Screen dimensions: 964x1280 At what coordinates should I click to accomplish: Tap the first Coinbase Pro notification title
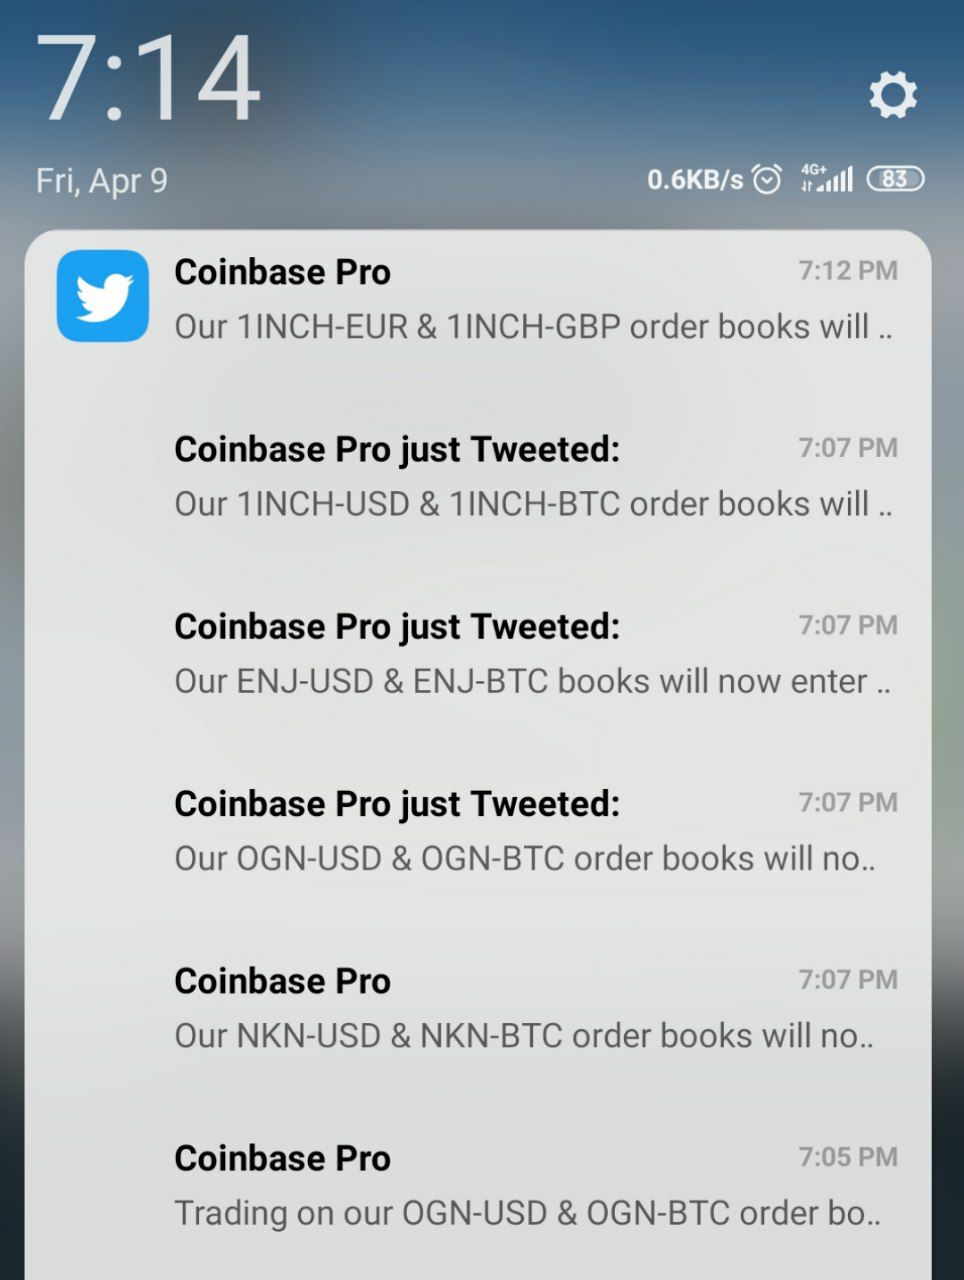[x=282, y=272]
